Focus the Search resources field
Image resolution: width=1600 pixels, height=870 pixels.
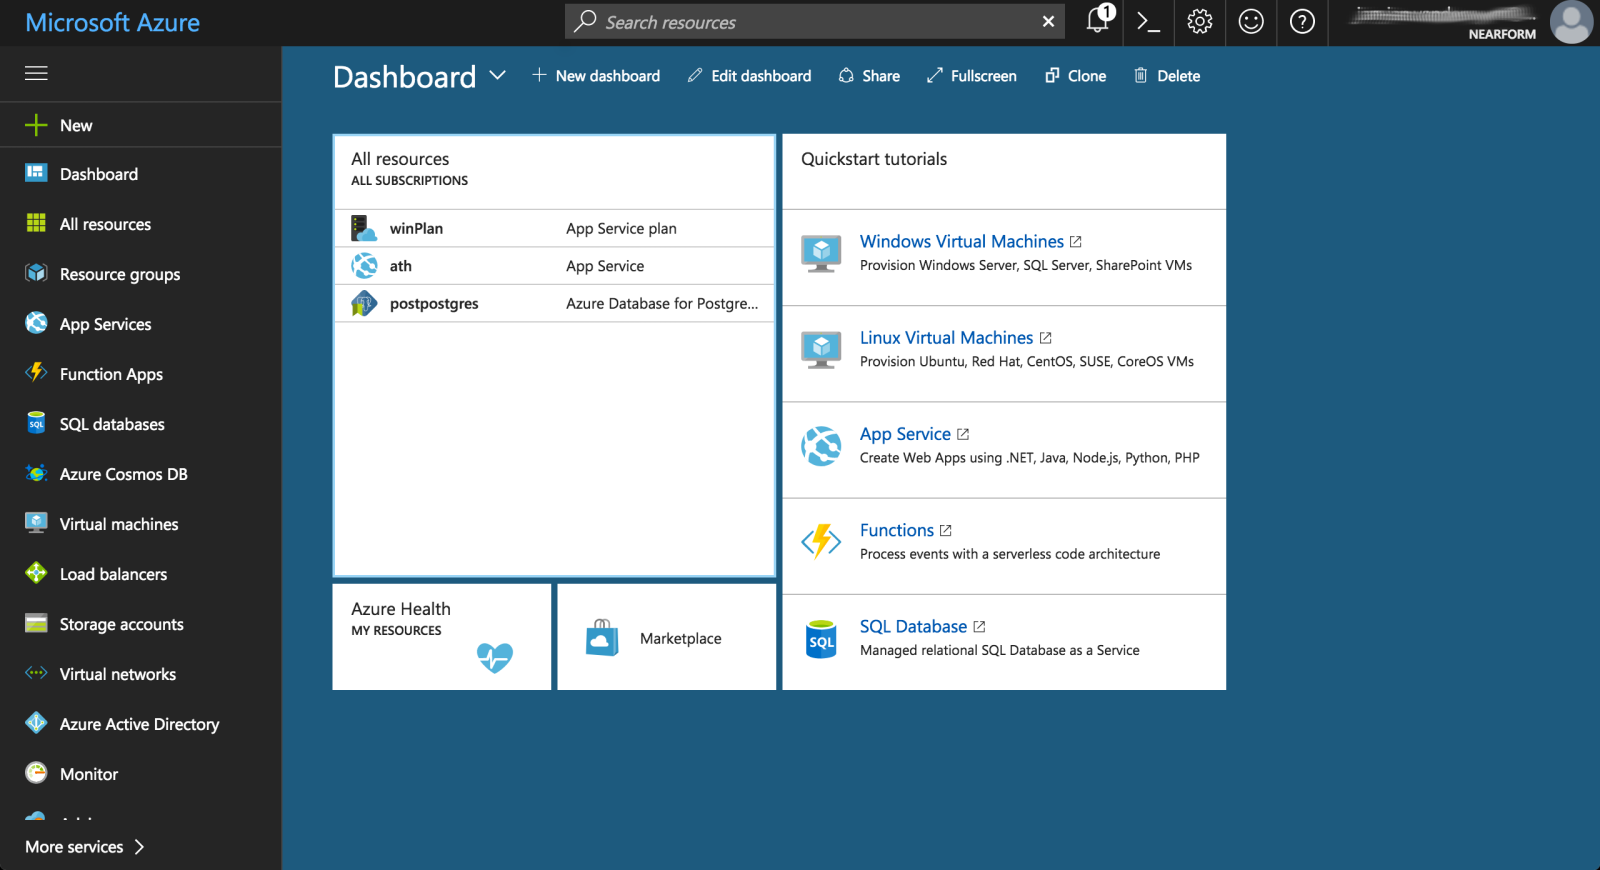tap(815, 21)
